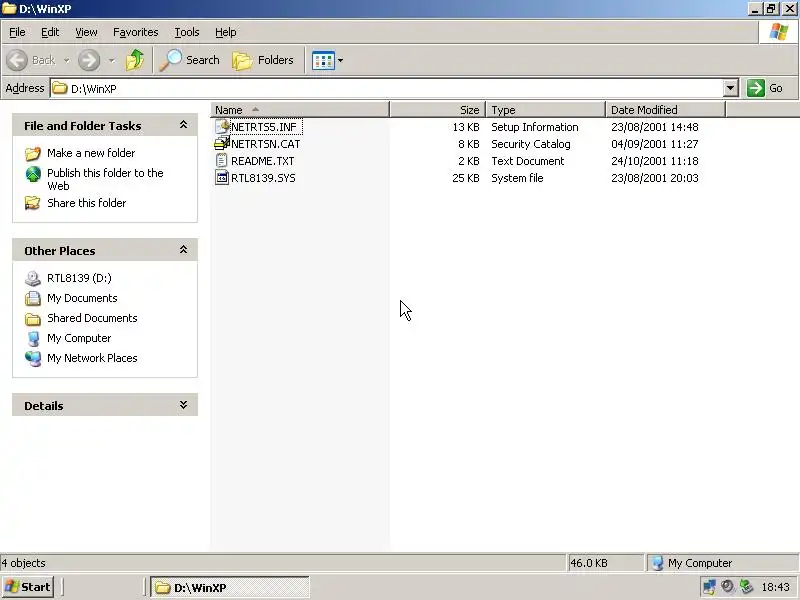Click the Safely Remove Hardware tray icon
This screenshot has width=800, height=600.
746,587
